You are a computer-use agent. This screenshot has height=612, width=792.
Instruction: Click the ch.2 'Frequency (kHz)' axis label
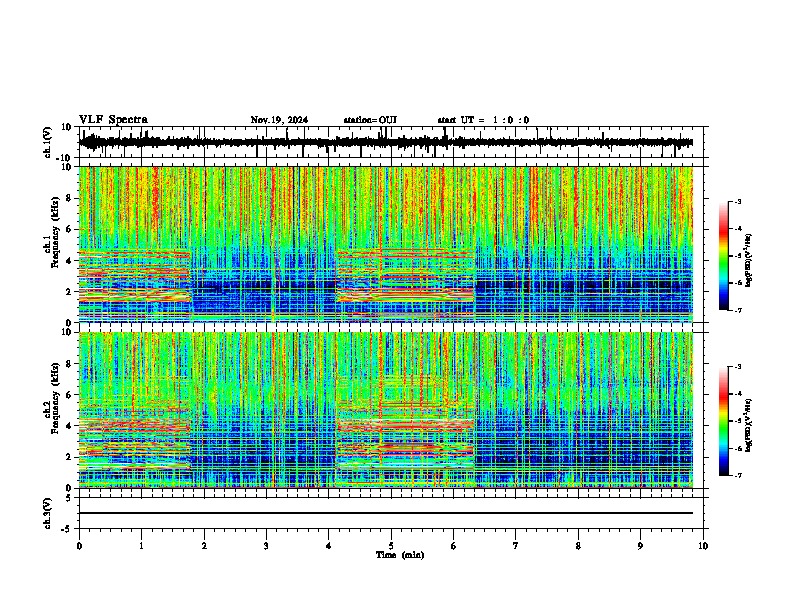[55, 397]
